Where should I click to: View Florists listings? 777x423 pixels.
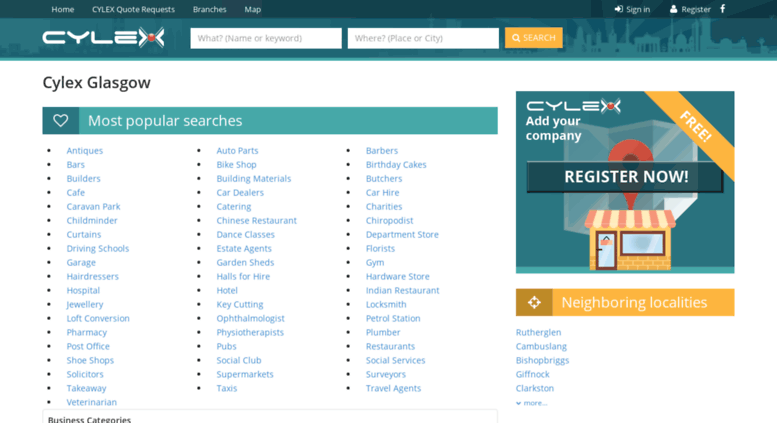click(380, 249)
